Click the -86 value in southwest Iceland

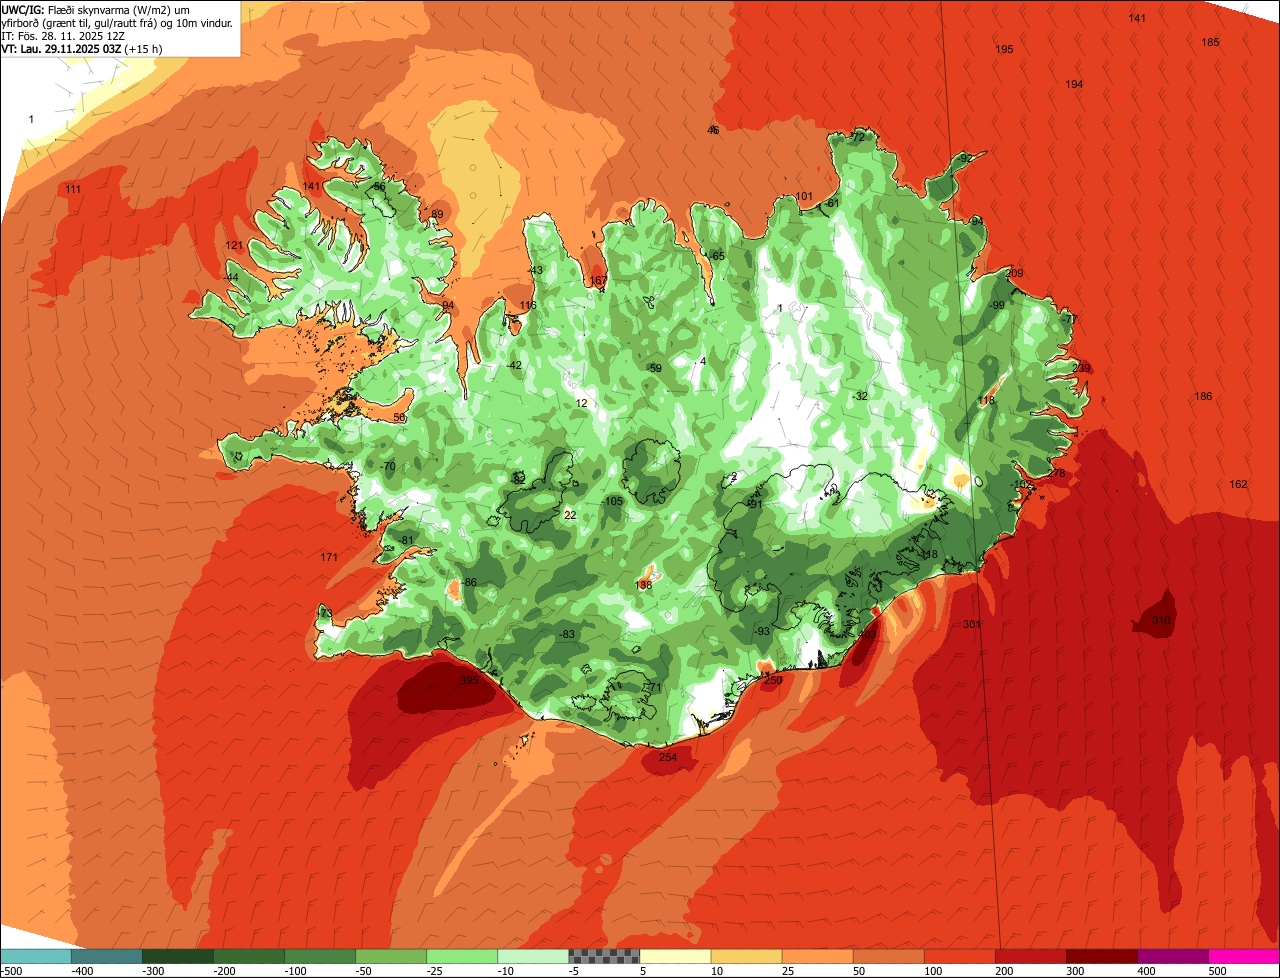point(469,583)
